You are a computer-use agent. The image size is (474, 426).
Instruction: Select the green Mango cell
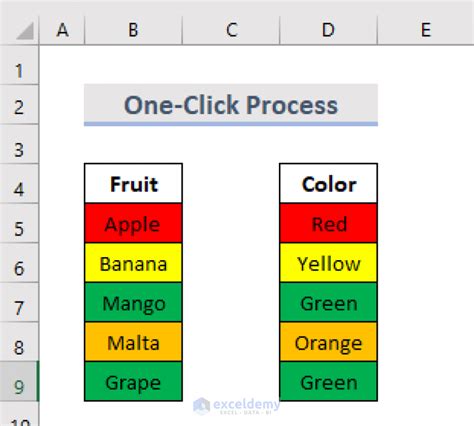(133, 302)
